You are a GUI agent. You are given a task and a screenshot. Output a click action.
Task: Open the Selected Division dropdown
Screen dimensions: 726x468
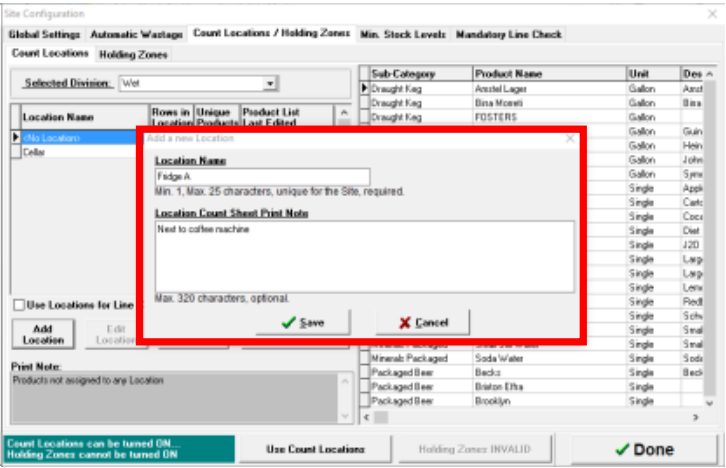pos(270,84)
